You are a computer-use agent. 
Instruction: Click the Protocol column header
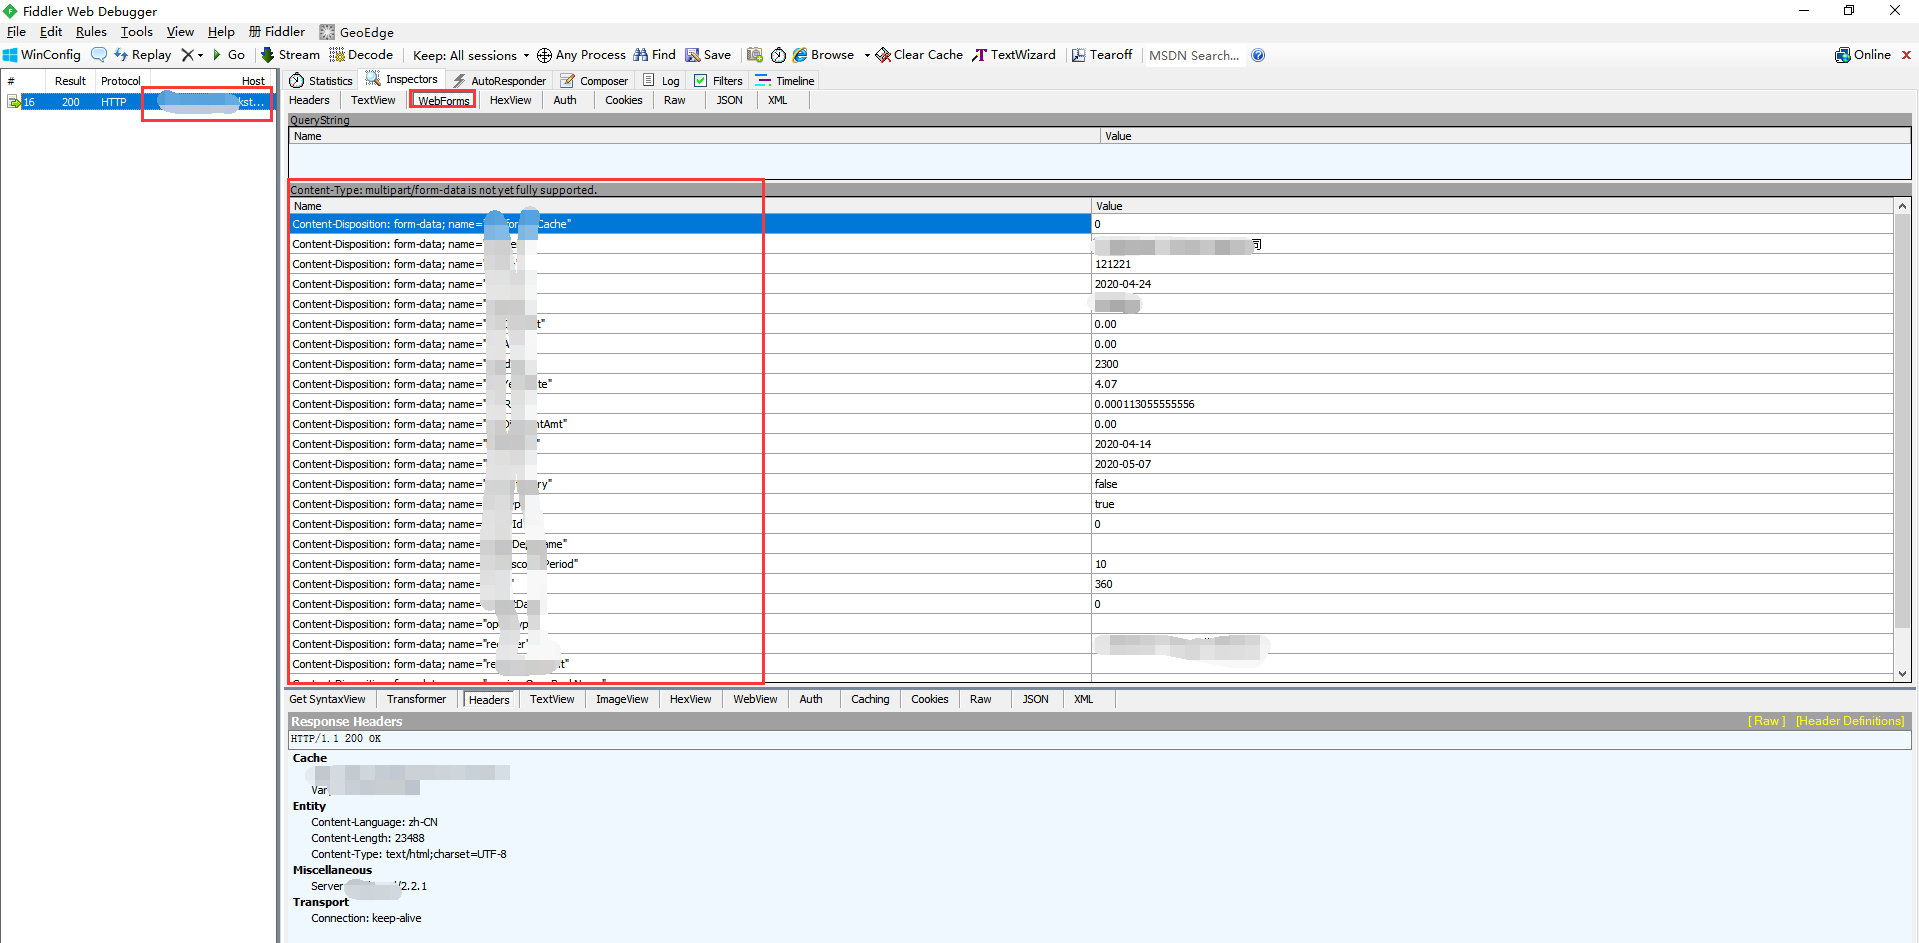121,81
